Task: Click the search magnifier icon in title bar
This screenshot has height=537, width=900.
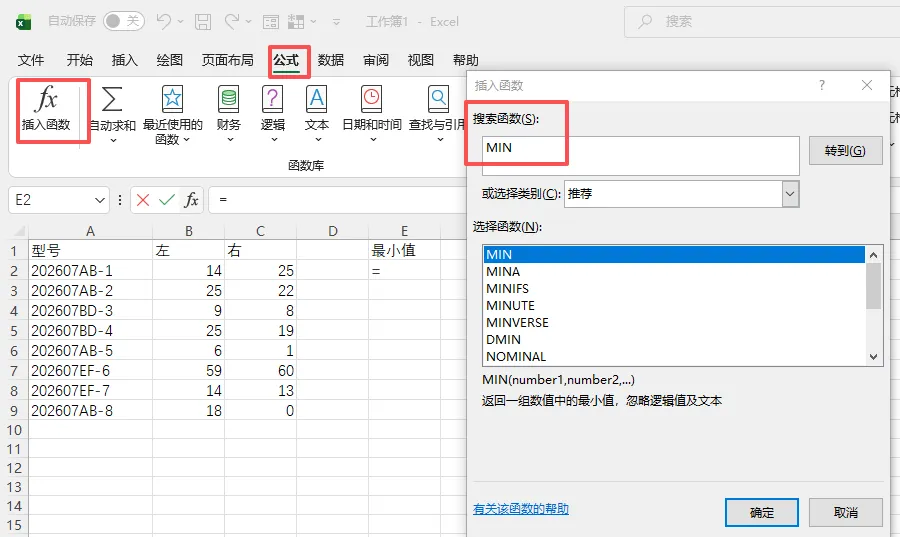Action: pyautogui.click(x=646, y=22)
